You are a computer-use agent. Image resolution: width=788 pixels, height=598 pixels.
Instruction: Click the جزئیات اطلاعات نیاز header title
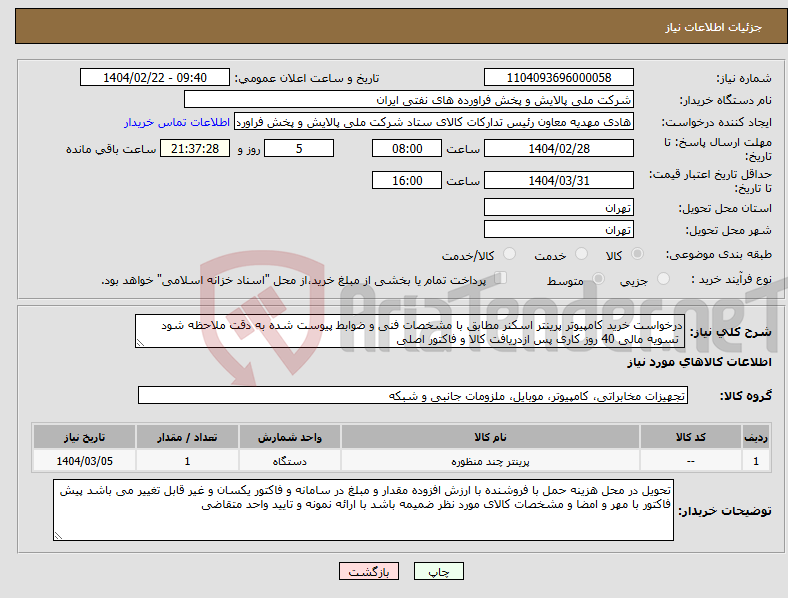point(714,27)
